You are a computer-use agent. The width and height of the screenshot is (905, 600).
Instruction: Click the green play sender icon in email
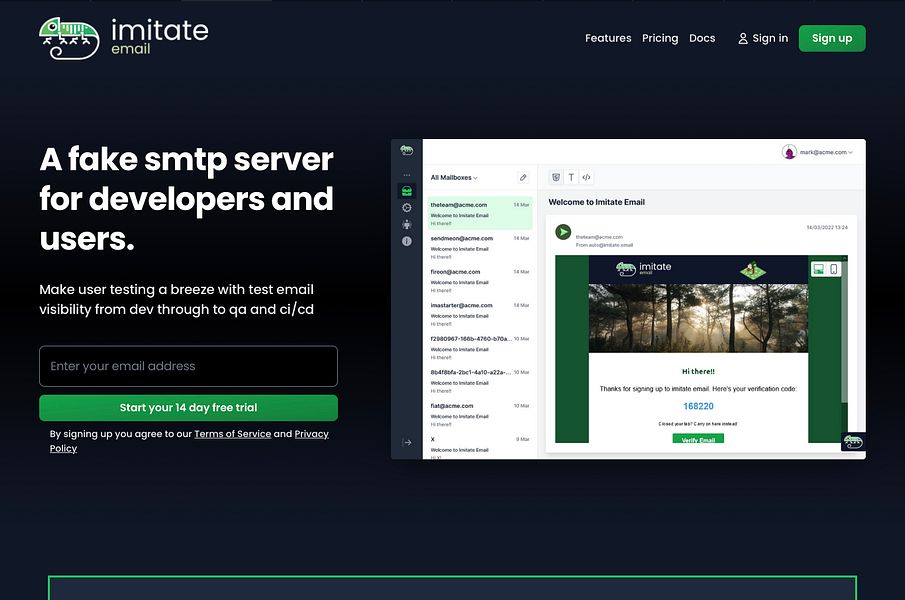pos(563,232)
